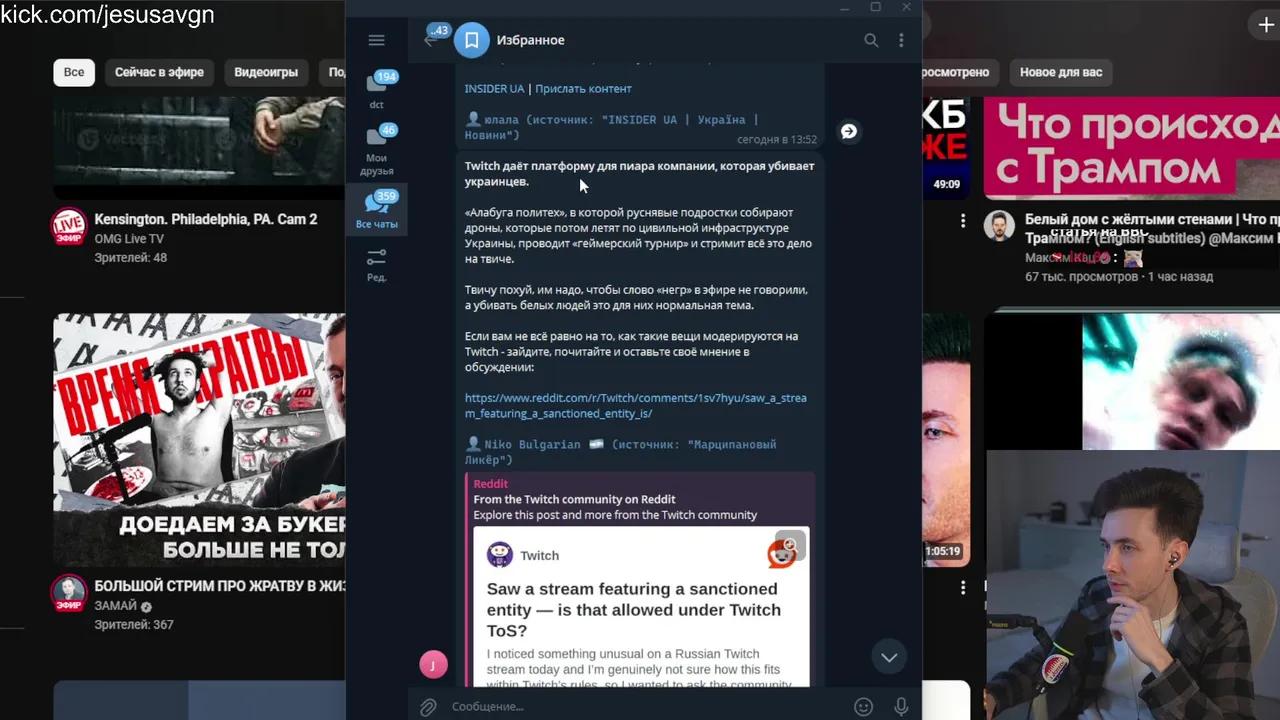This screenshot has height=720, width=1280.
Task: Click the Reddit preview site name
Action: click(x=490, y=484)
